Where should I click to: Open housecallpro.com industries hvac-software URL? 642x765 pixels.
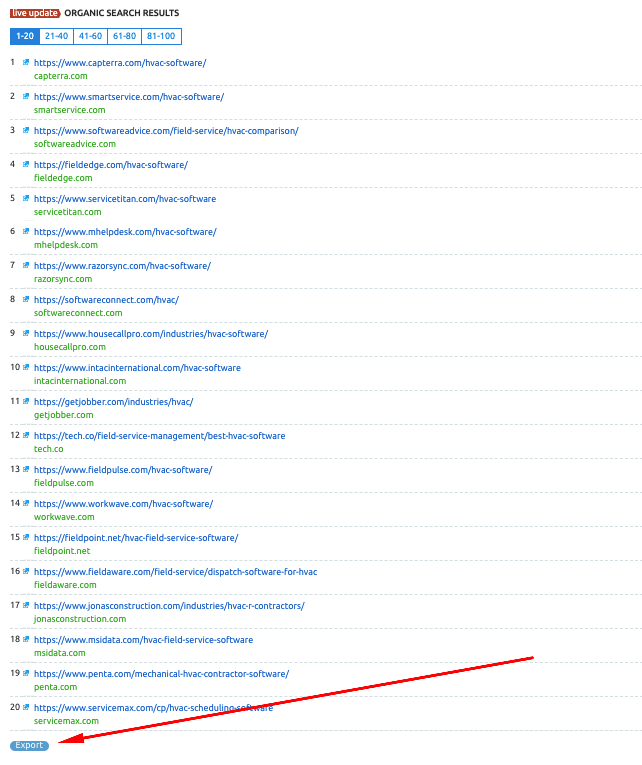tap(151, 334)
